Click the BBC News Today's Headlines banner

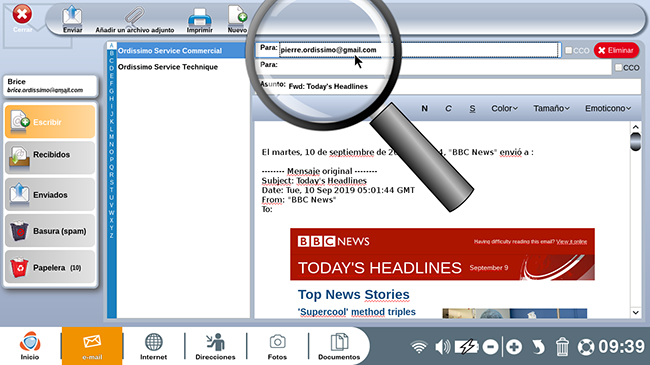442,254
